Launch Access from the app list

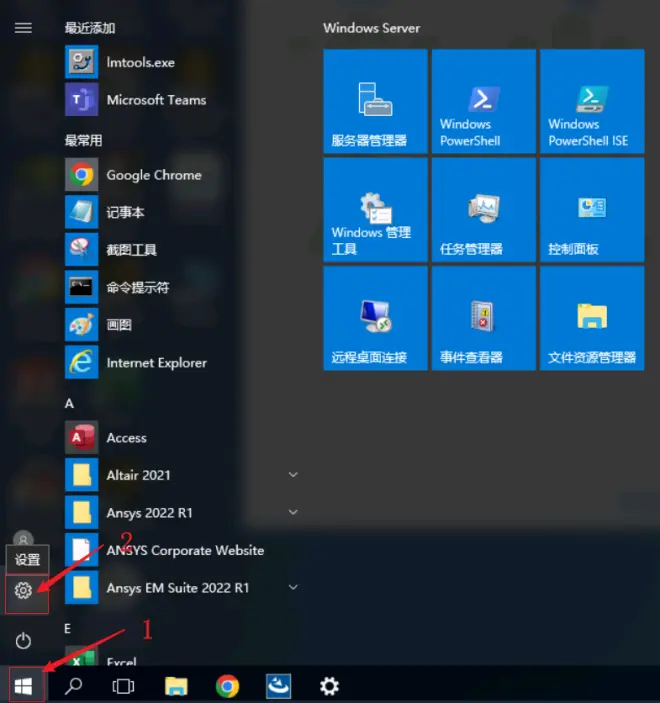tap(182, 438)
